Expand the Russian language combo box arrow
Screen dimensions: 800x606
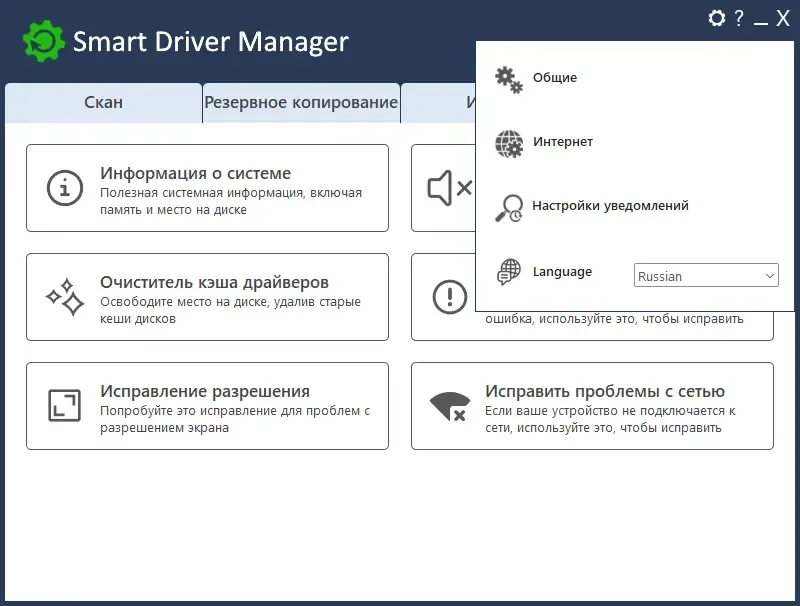tap(768, 275)
